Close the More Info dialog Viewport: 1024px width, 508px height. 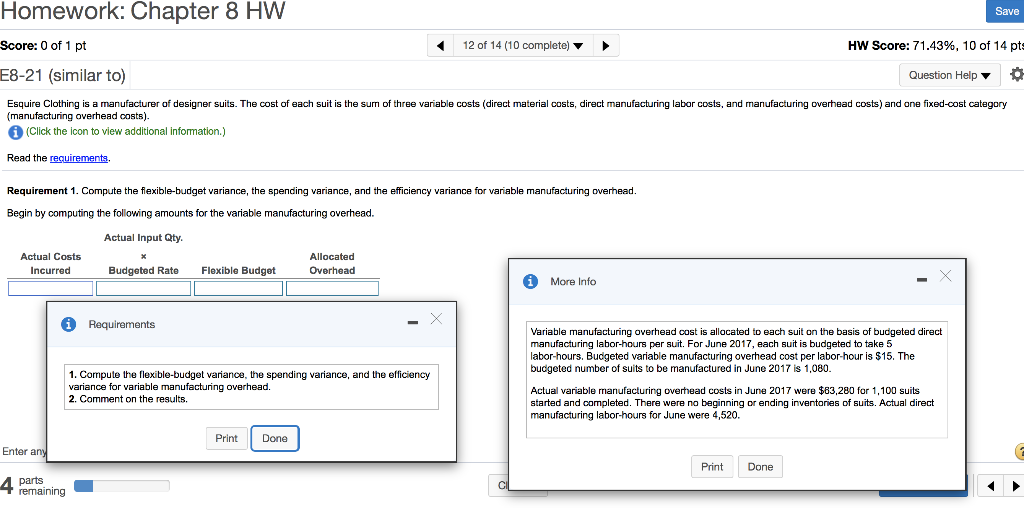click(x=945, y=276)
